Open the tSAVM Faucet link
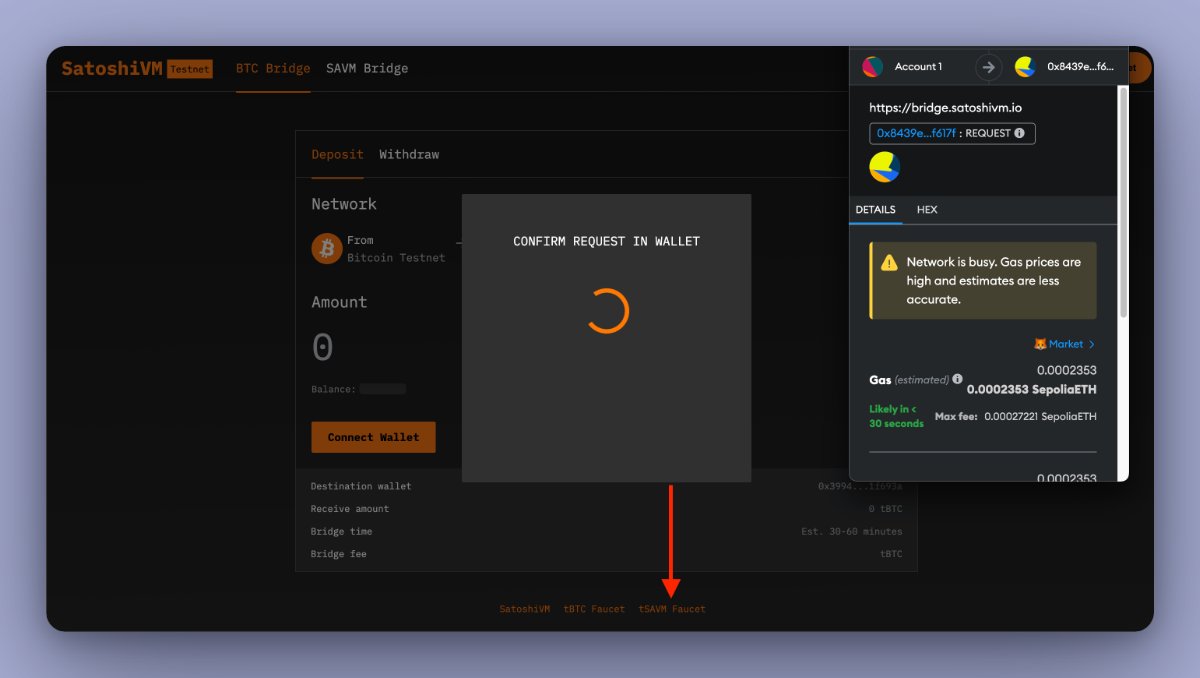The width and height of the screenshot is (1200, 678). (x=672, y=609)
